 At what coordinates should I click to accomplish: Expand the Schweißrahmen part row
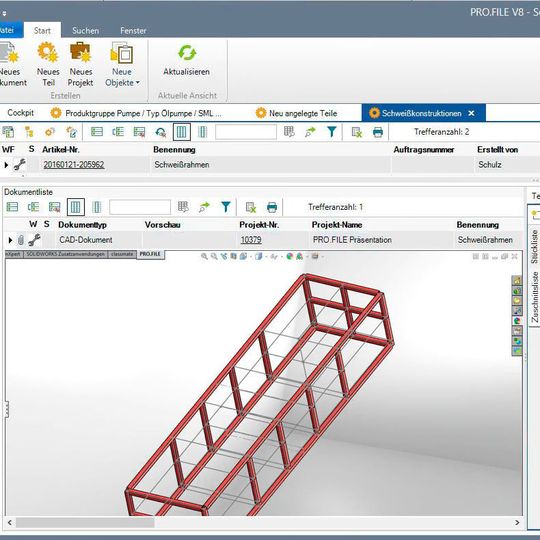6,165
